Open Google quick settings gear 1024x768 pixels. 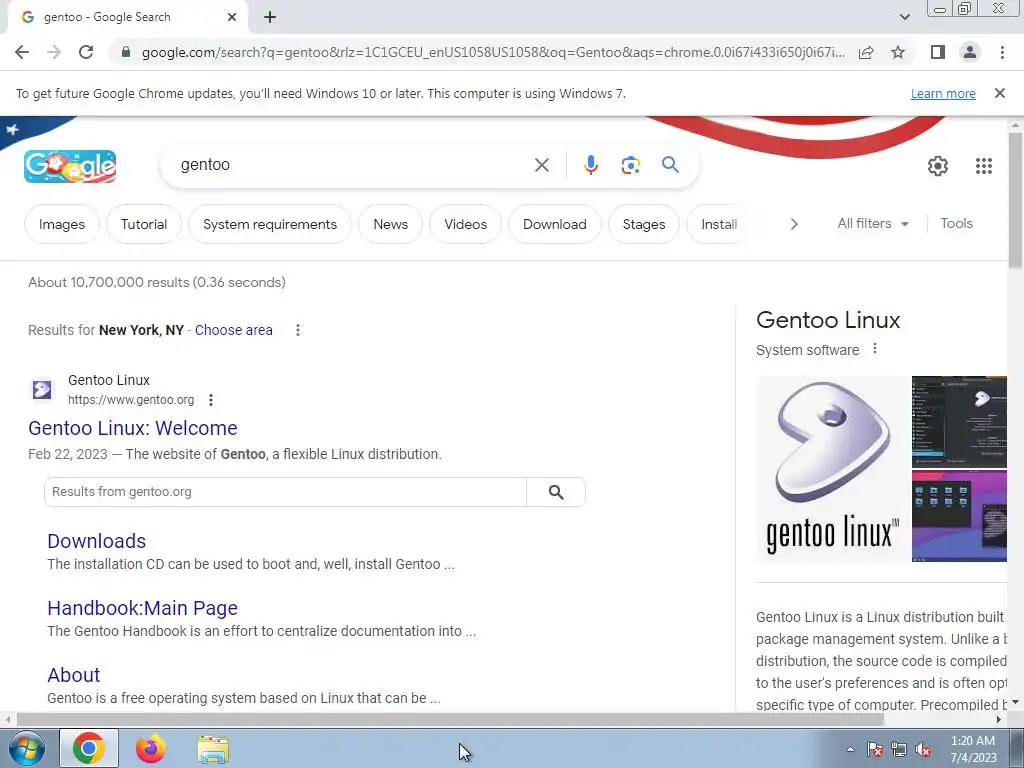(938, 166)
